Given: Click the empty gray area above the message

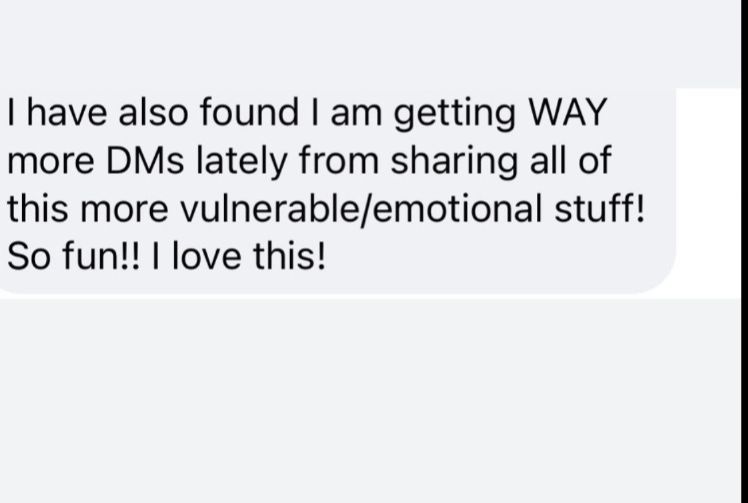Looking at the screenshot, I should [370, 44].
